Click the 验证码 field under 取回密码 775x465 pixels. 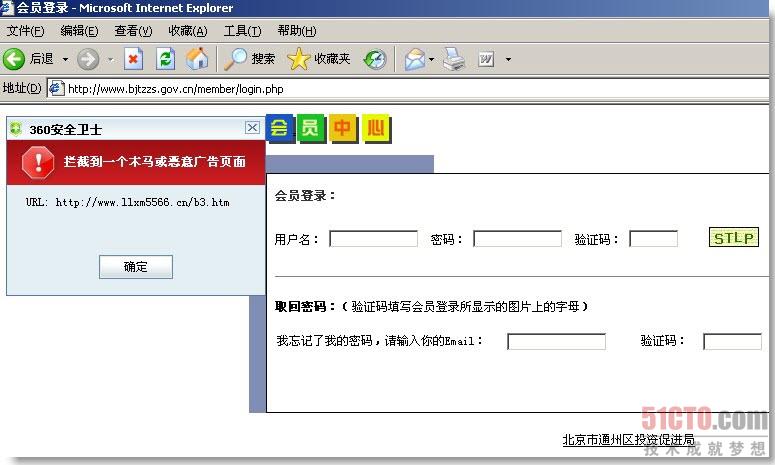(x=732, y=341)
